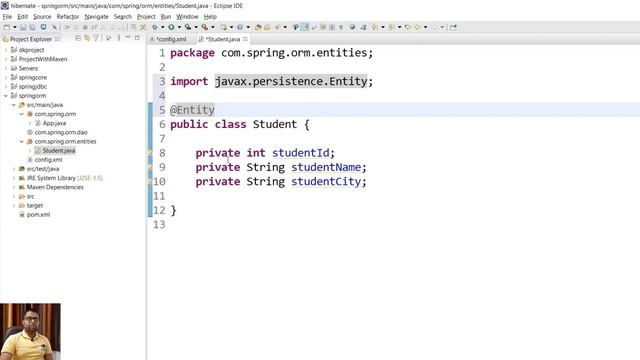Open the Window menu
The image size is (640, 360).
coord(187,17)
